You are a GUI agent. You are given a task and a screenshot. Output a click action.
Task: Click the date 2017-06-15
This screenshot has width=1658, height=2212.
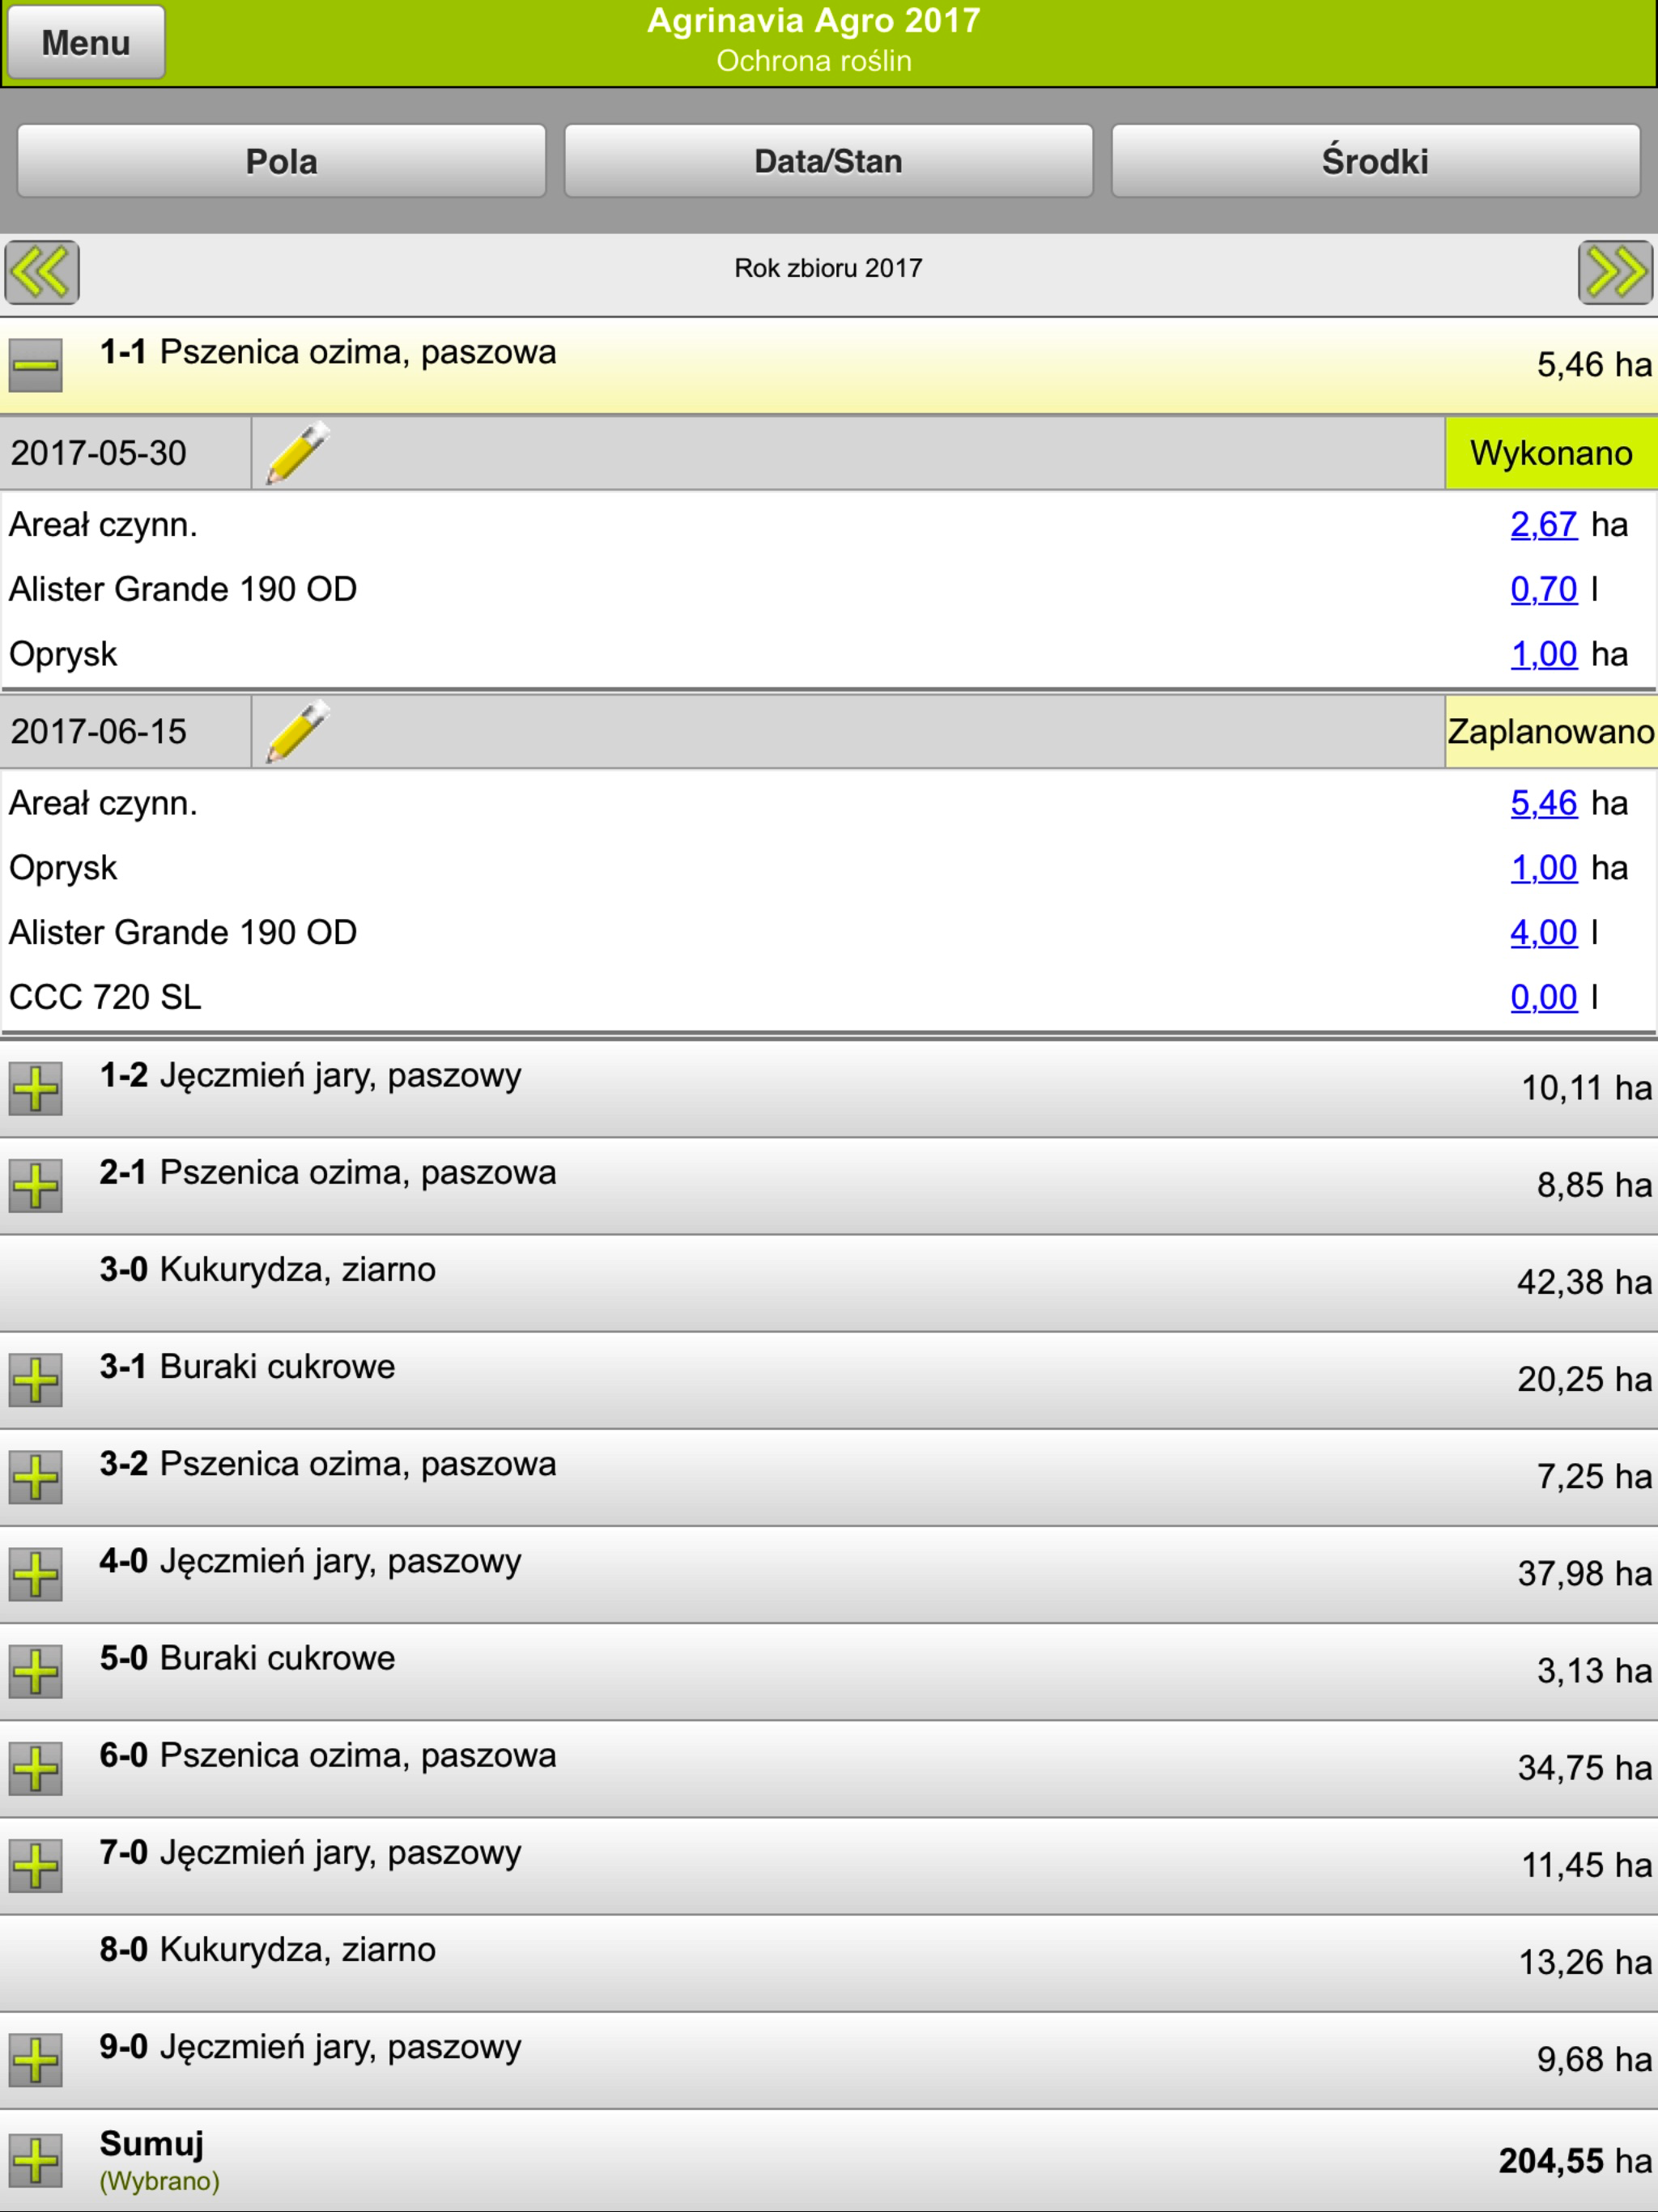click(x=99, y=732)
